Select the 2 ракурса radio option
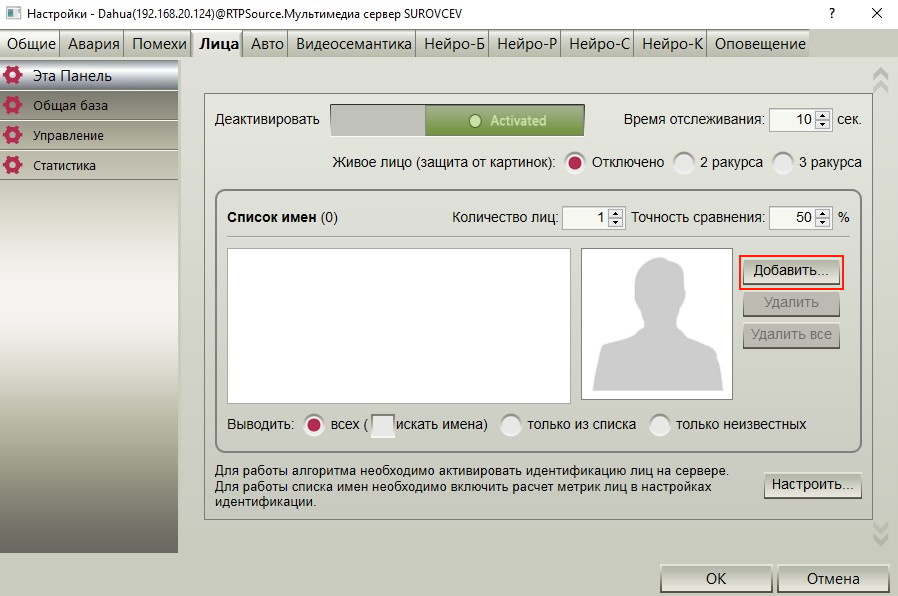The width and height of the screenshot is (898, 596). pyautogui.click(x=683, y=163)
